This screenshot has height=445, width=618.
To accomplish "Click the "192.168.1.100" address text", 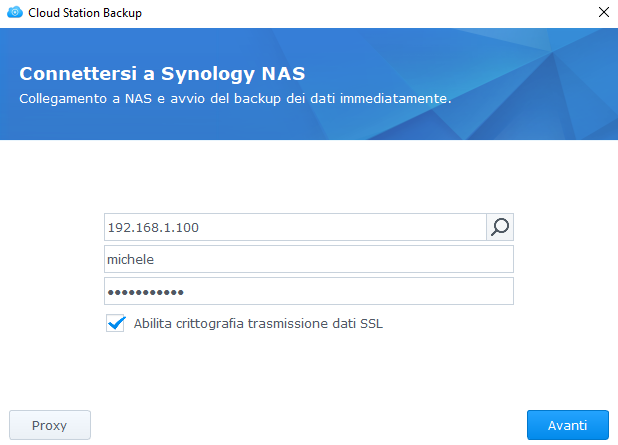I will [153, 227].
